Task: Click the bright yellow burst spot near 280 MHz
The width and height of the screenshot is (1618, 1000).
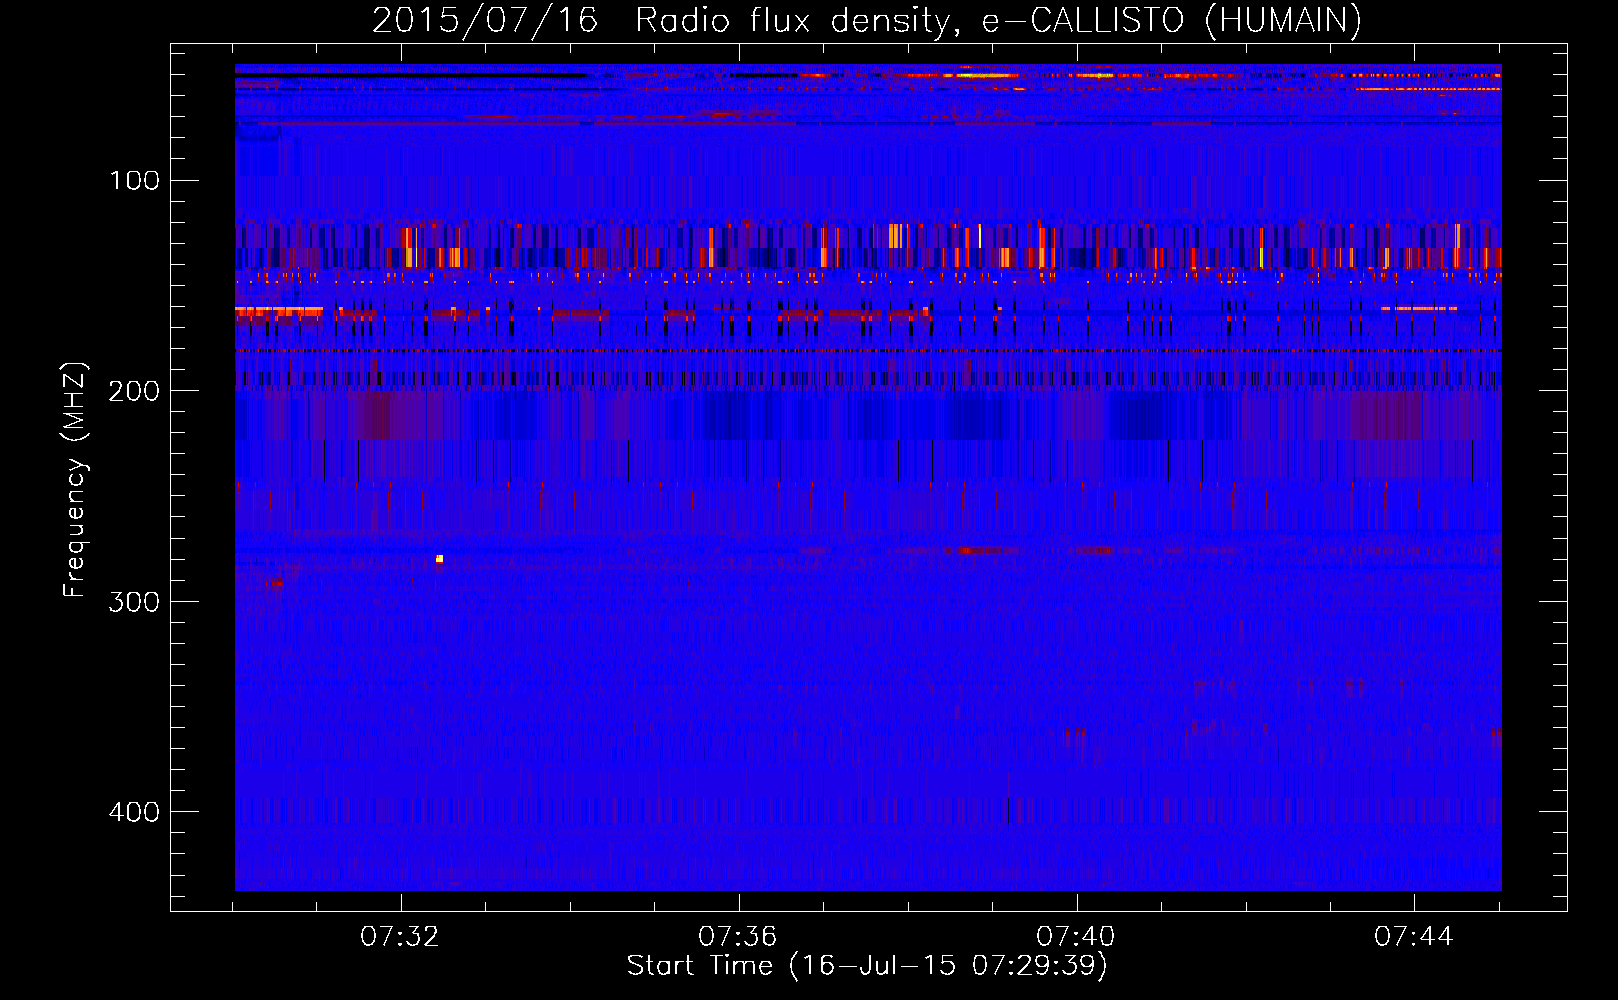Action: [x=439, y=559]
